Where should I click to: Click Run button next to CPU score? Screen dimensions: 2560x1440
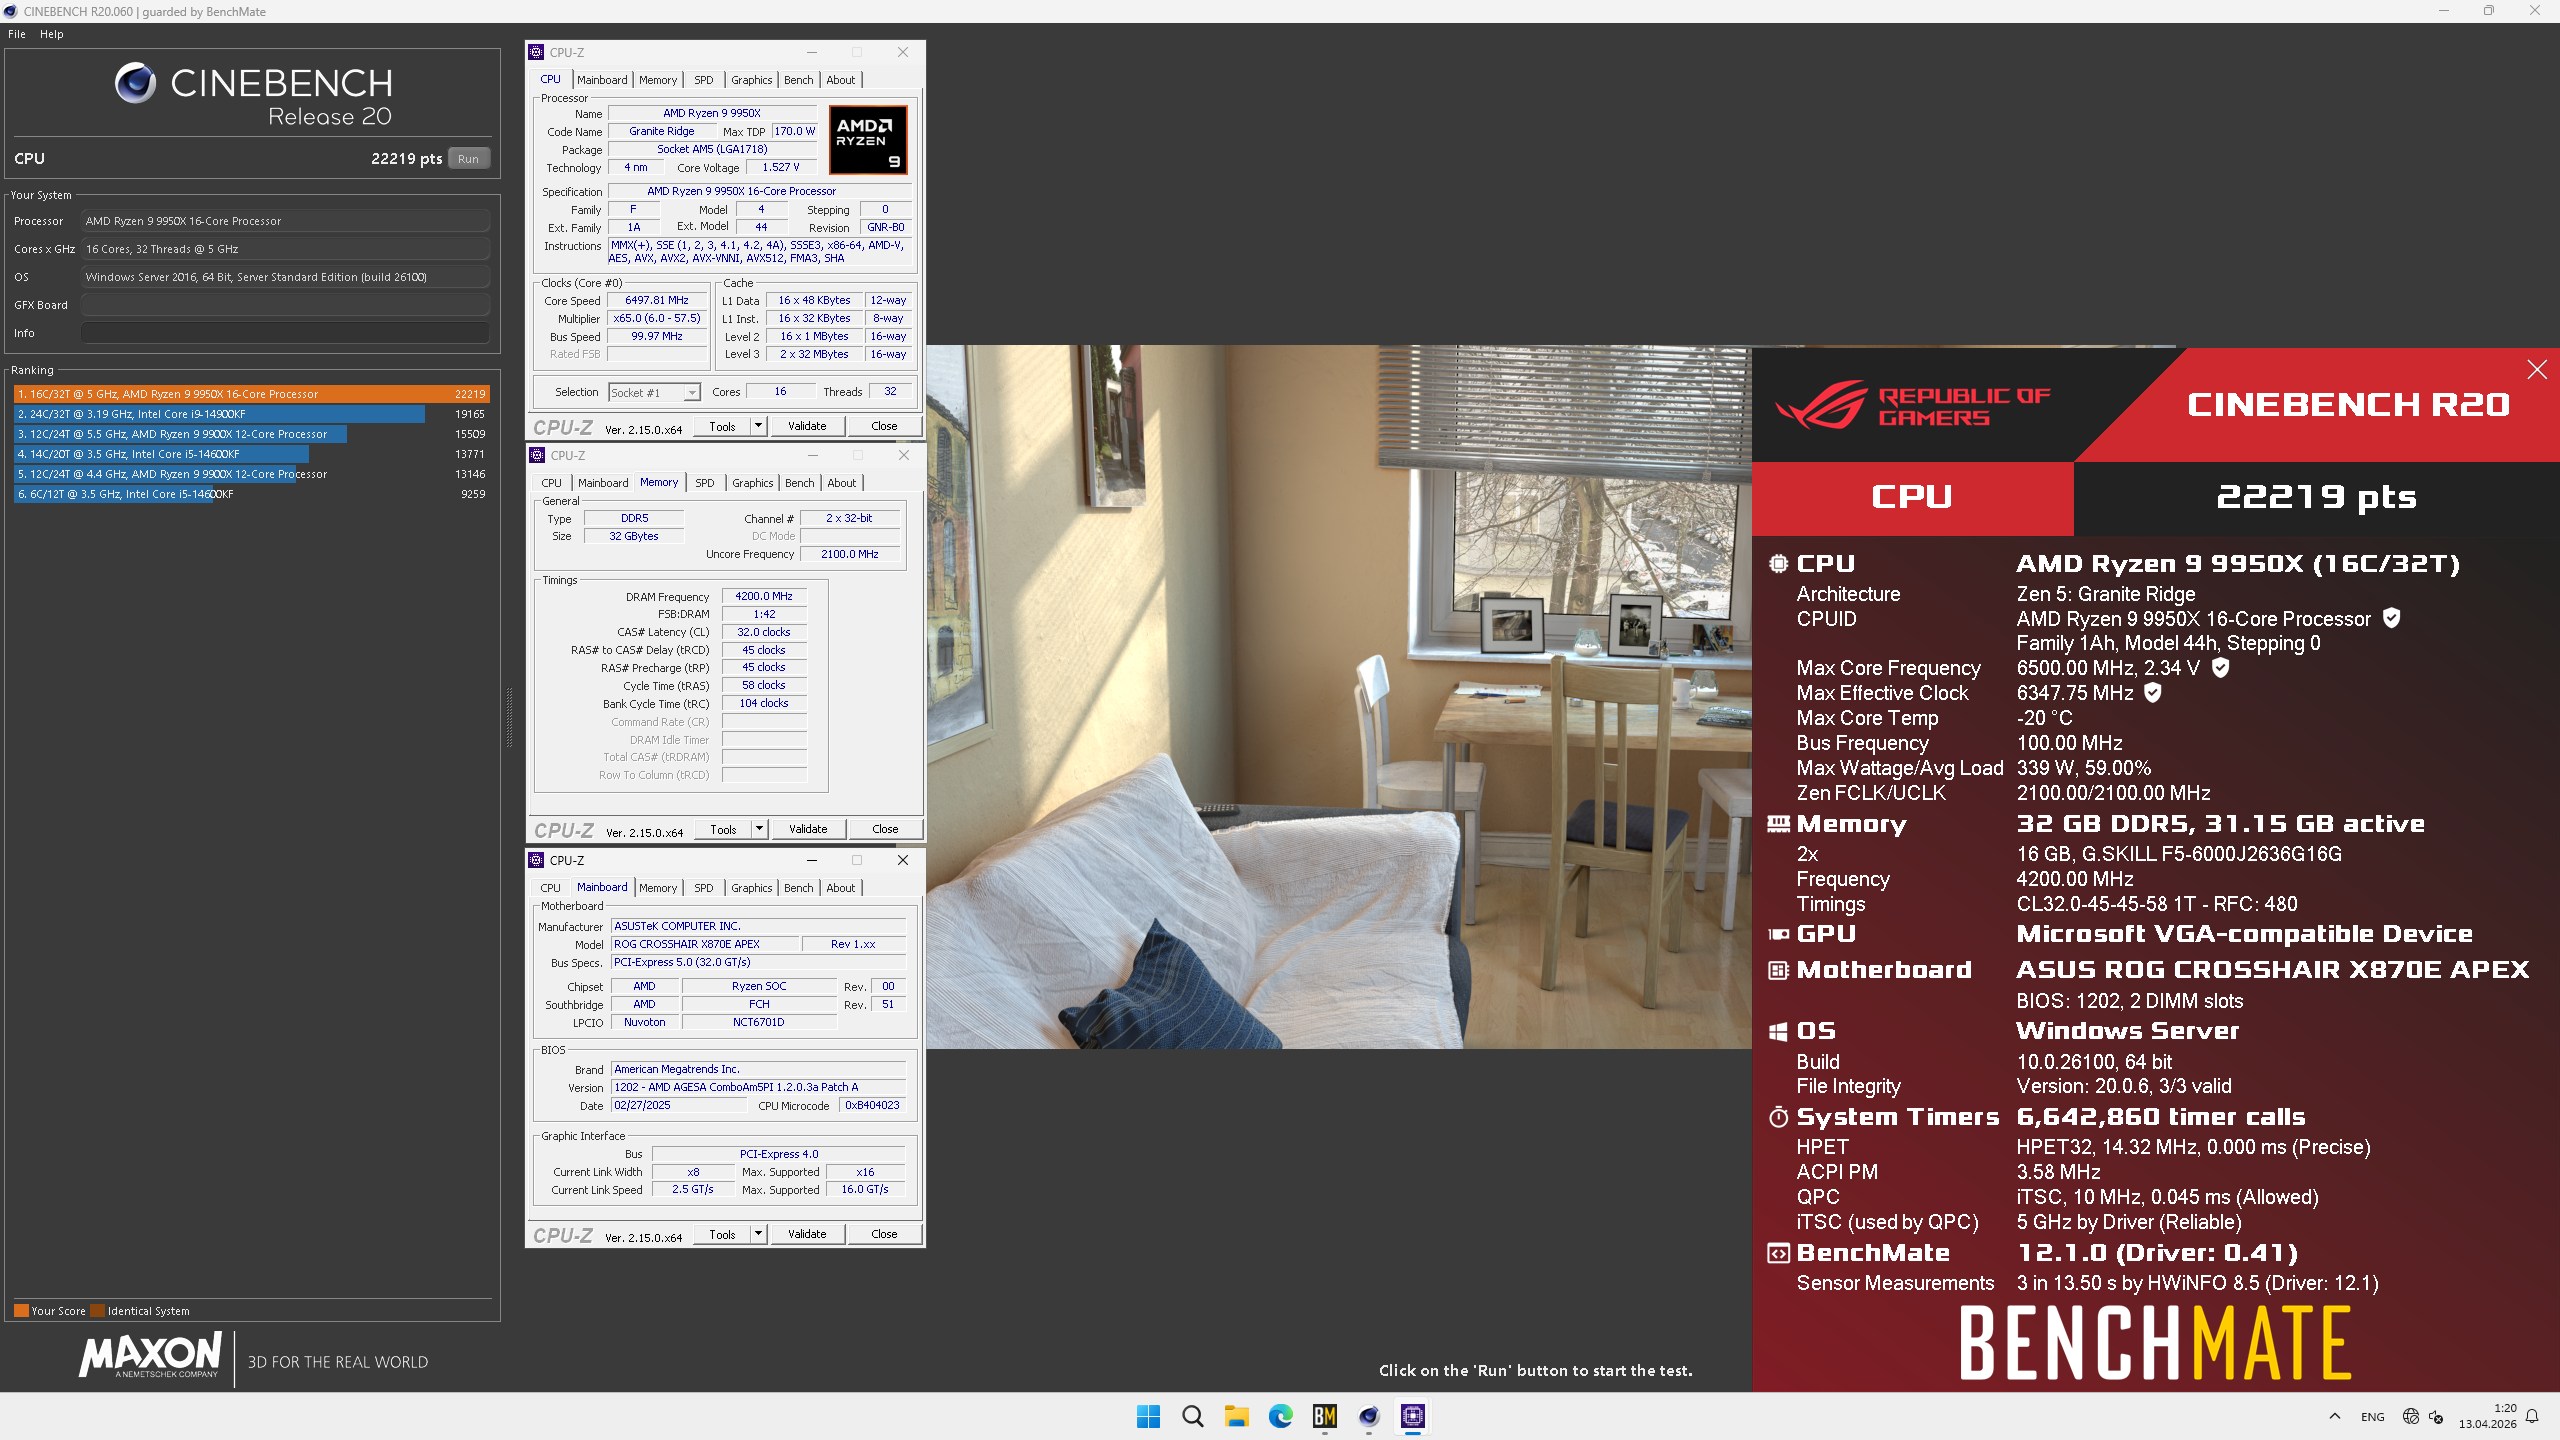click(468, 159)
